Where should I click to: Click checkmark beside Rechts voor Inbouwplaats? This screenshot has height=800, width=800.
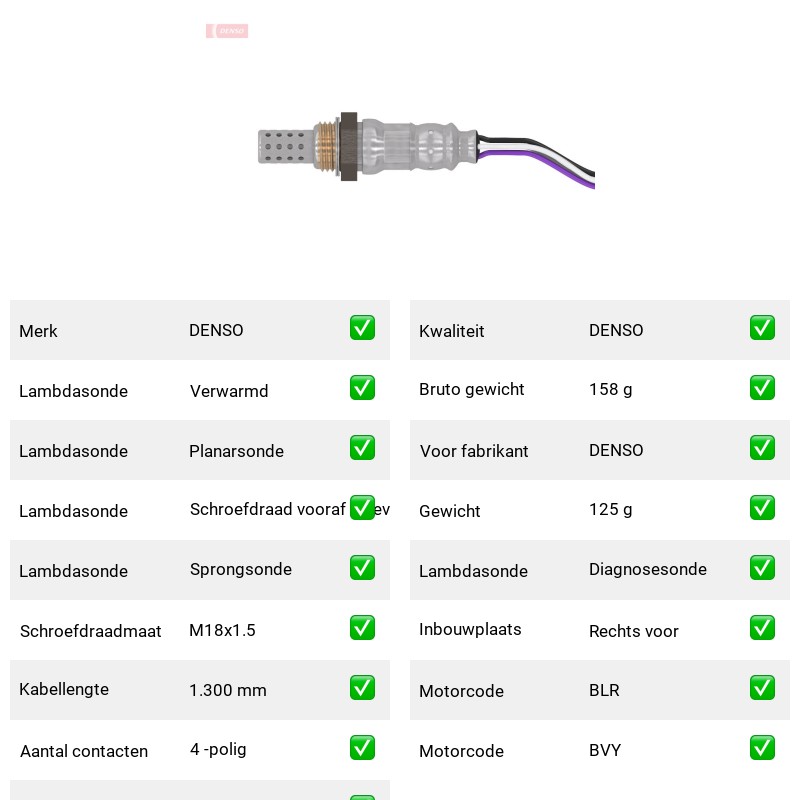pos(762,628)
